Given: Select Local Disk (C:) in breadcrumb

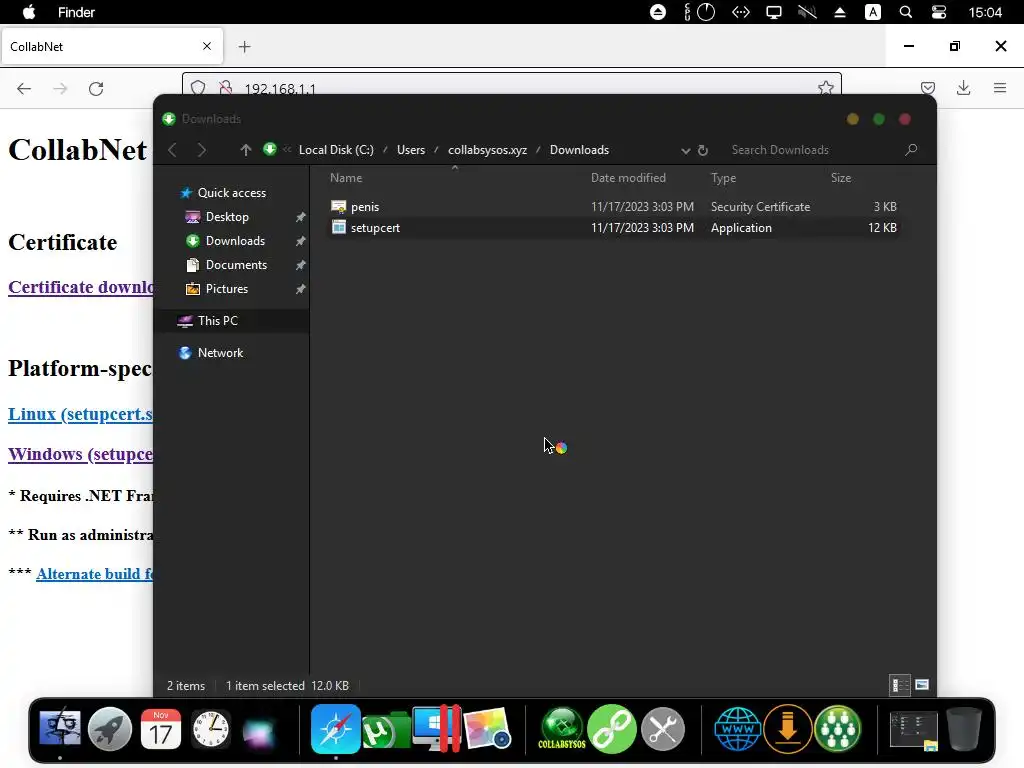Looking at the screenshot, I should pyautogui.click(x=336, y=150).
